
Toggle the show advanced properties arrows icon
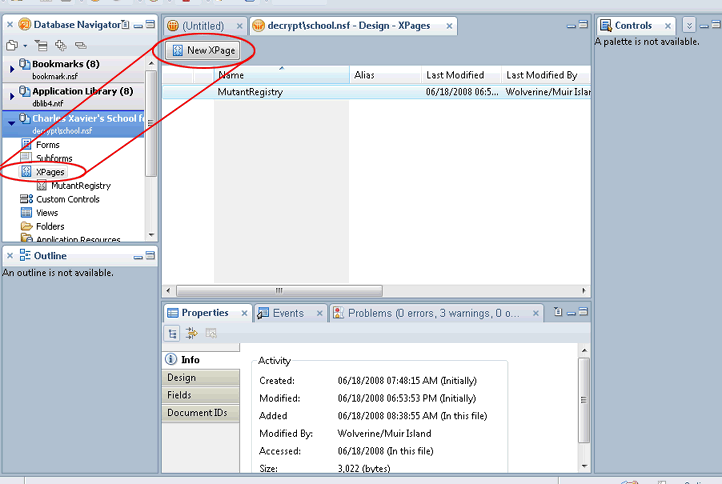coord(192,333)
